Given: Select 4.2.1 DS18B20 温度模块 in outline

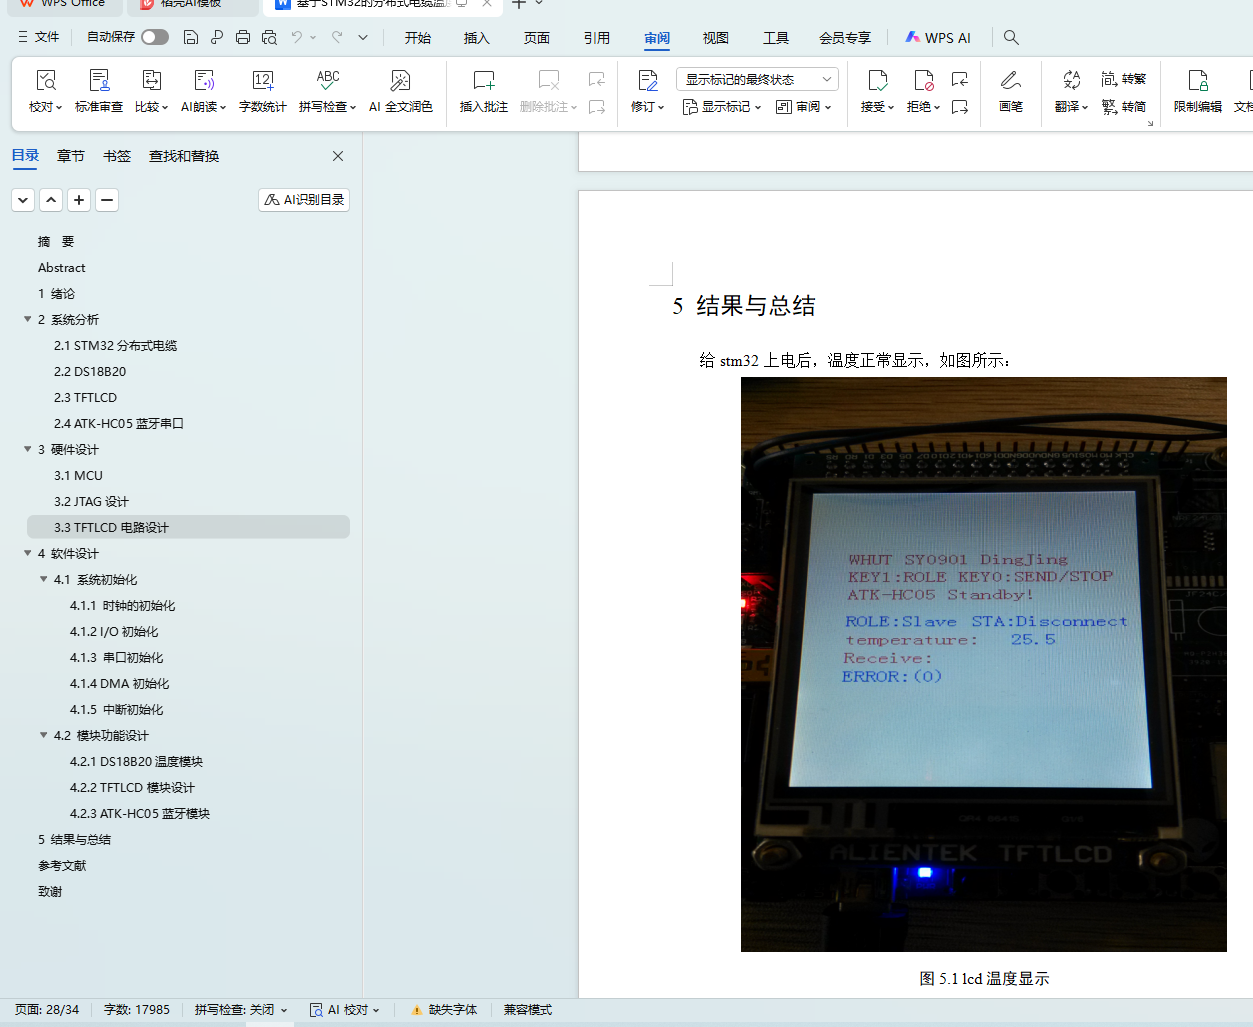Looking at the screenshot, I should 136,761.
